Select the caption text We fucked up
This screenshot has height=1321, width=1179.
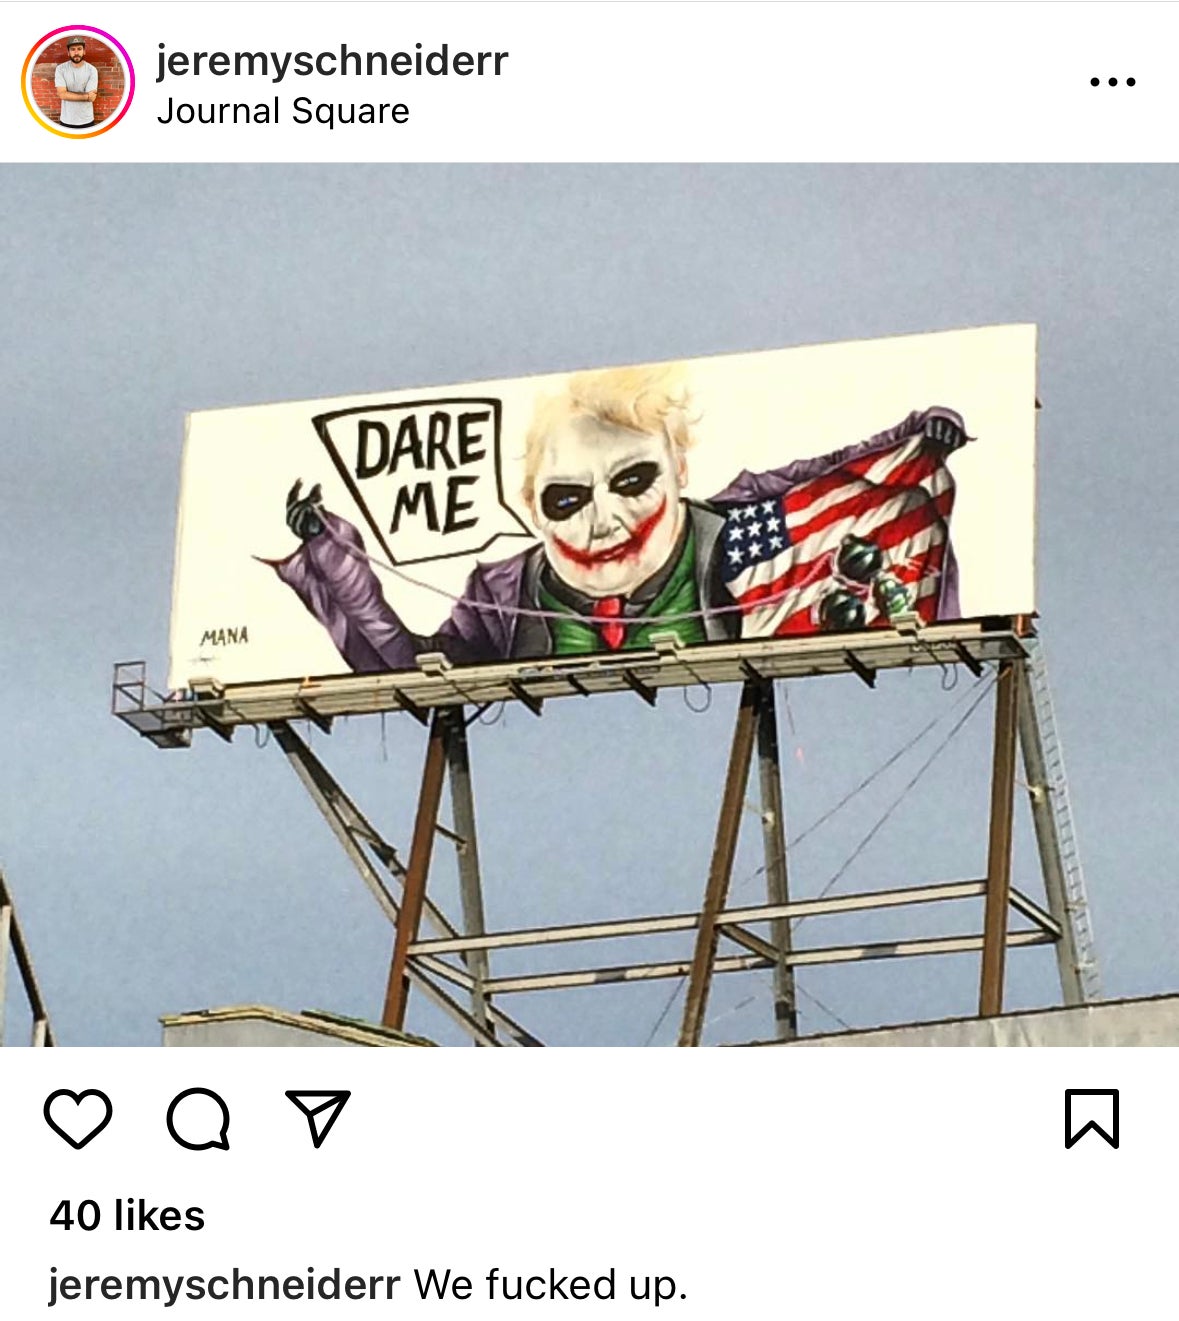pos(551,1284)
